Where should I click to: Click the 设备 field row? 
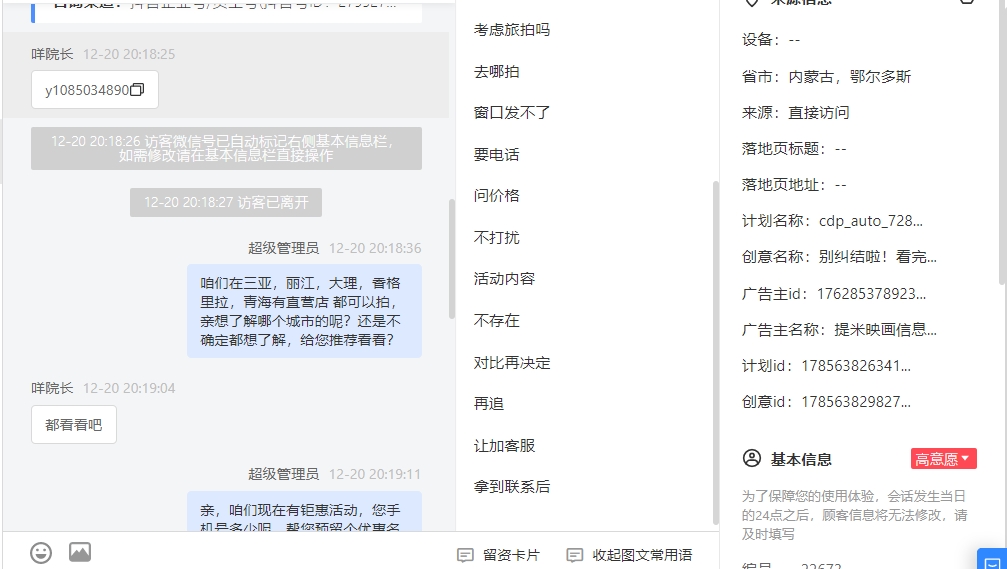[x=771, y=40]
